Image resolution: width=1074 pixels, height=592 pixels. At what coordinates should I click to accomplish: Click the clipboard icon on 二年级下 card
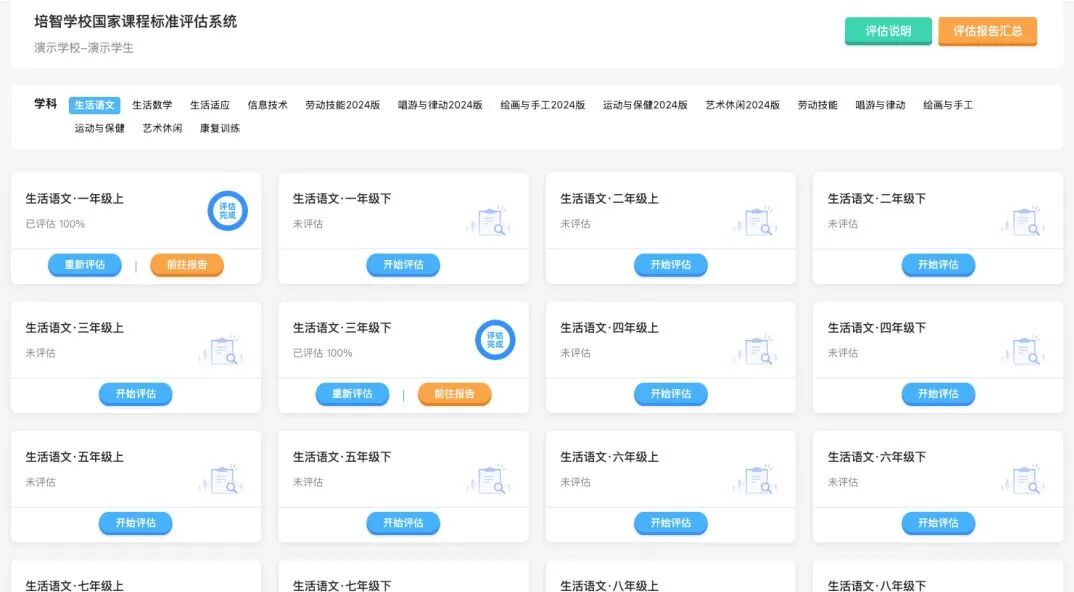[1024, 221]
